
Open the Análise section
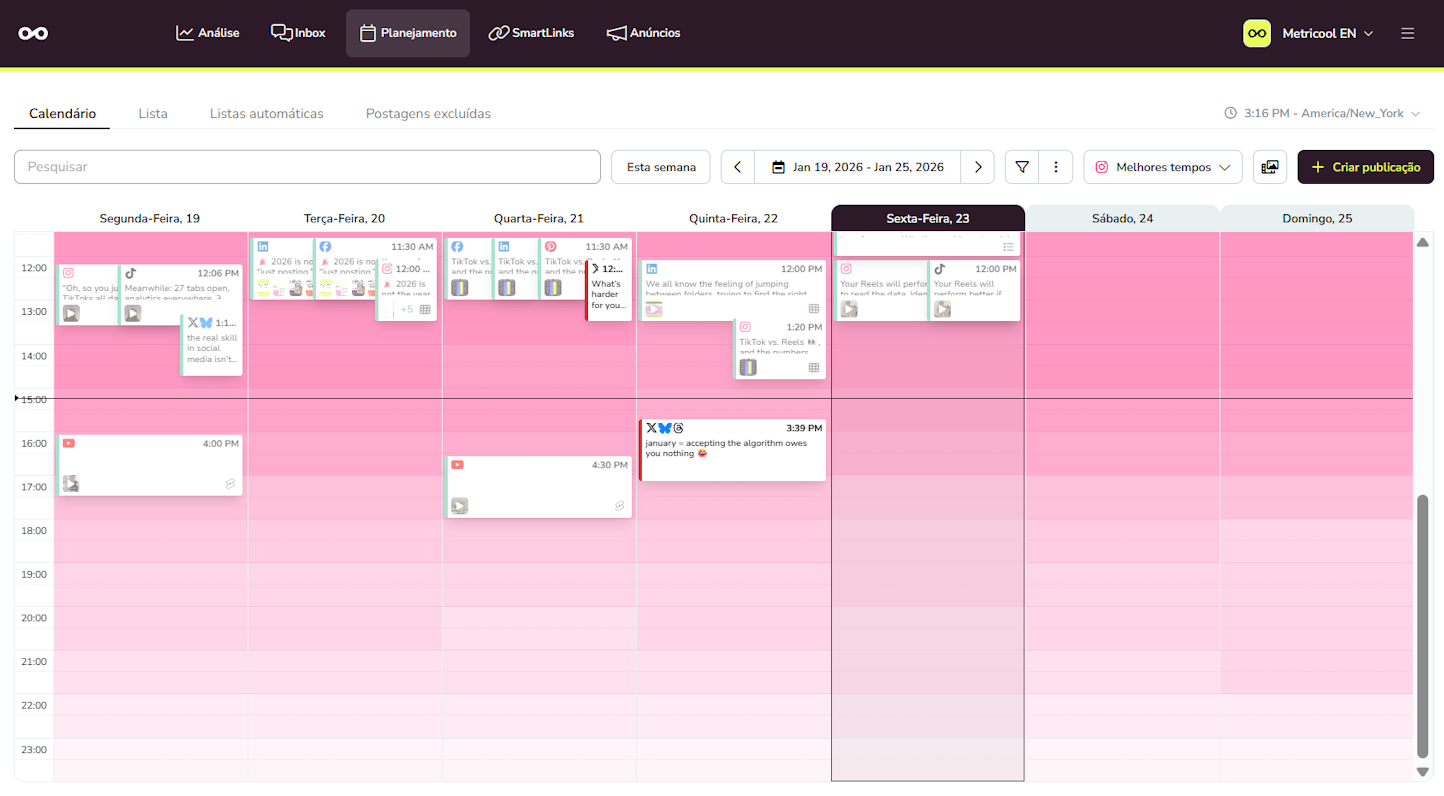point(207,33)
